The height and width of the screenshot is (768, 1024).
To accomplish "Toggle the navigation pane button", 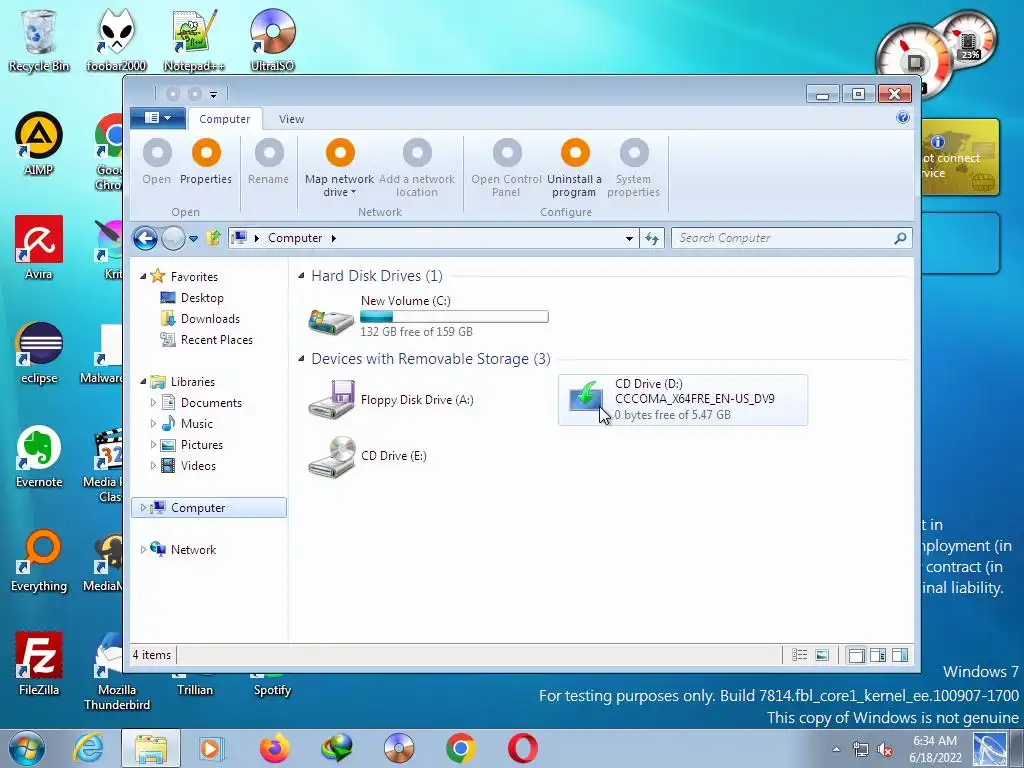I will coord(856,655).
